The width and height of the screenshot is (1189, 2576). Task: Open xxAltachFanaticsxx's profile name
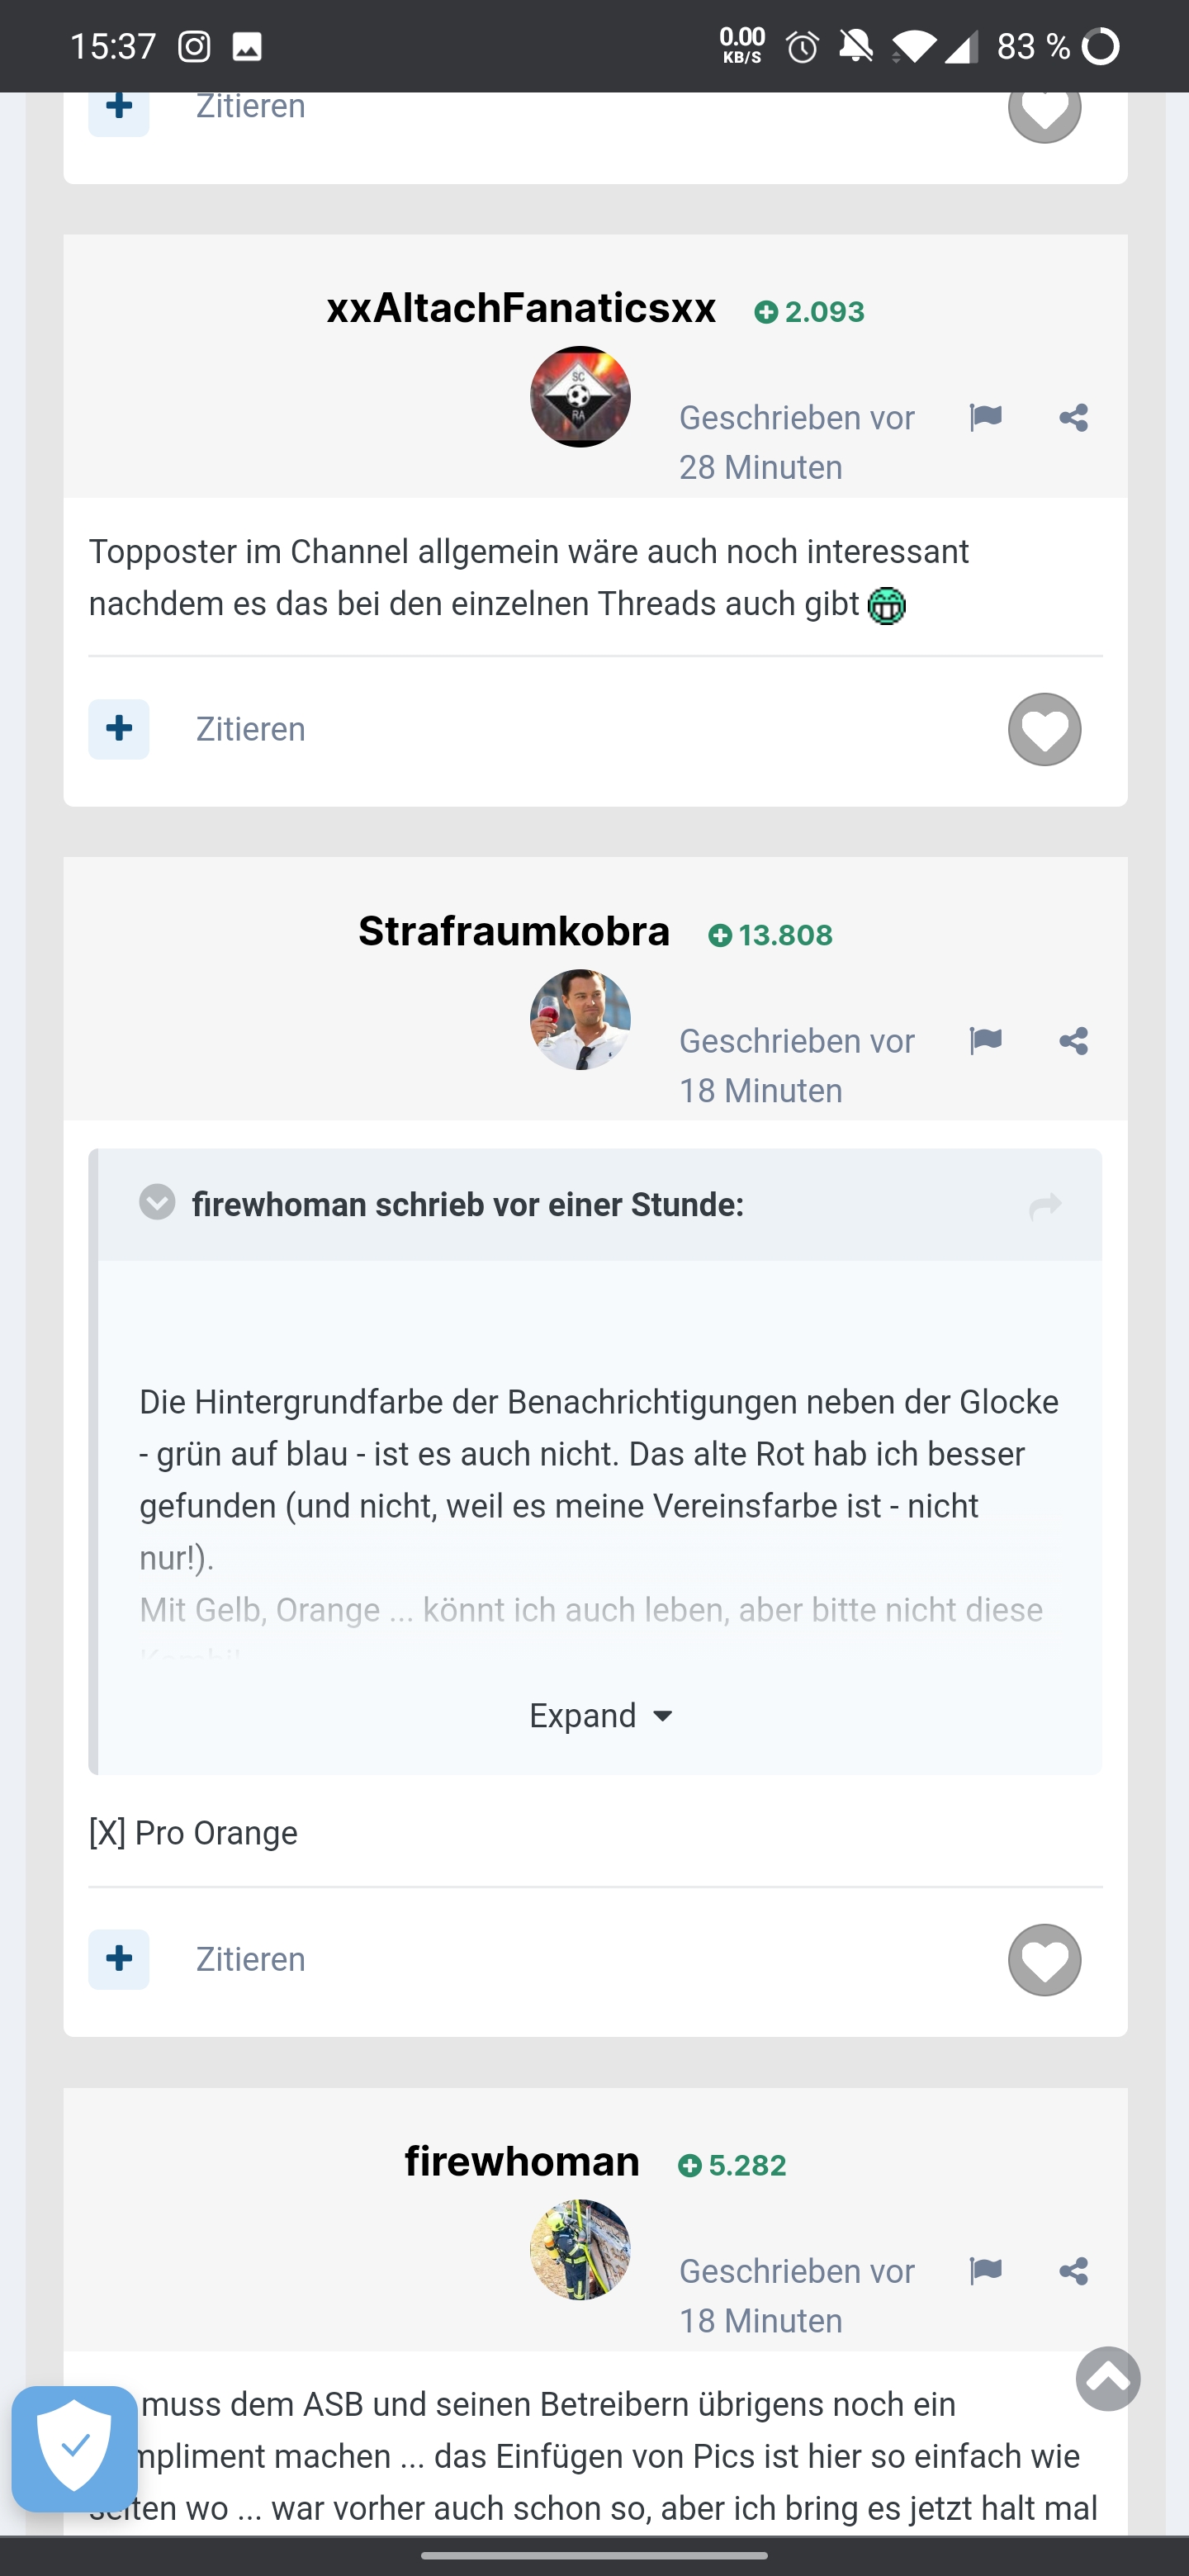(521, 308)
